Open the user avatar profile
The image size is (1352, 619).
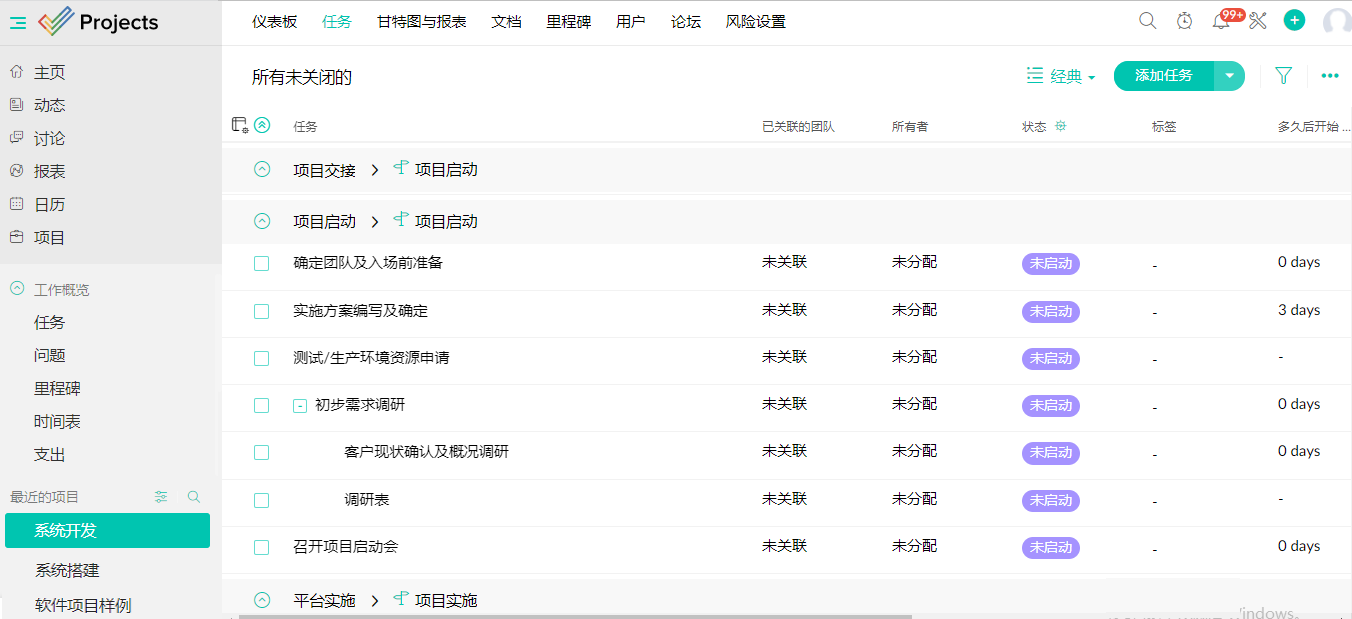[1337, 22]
